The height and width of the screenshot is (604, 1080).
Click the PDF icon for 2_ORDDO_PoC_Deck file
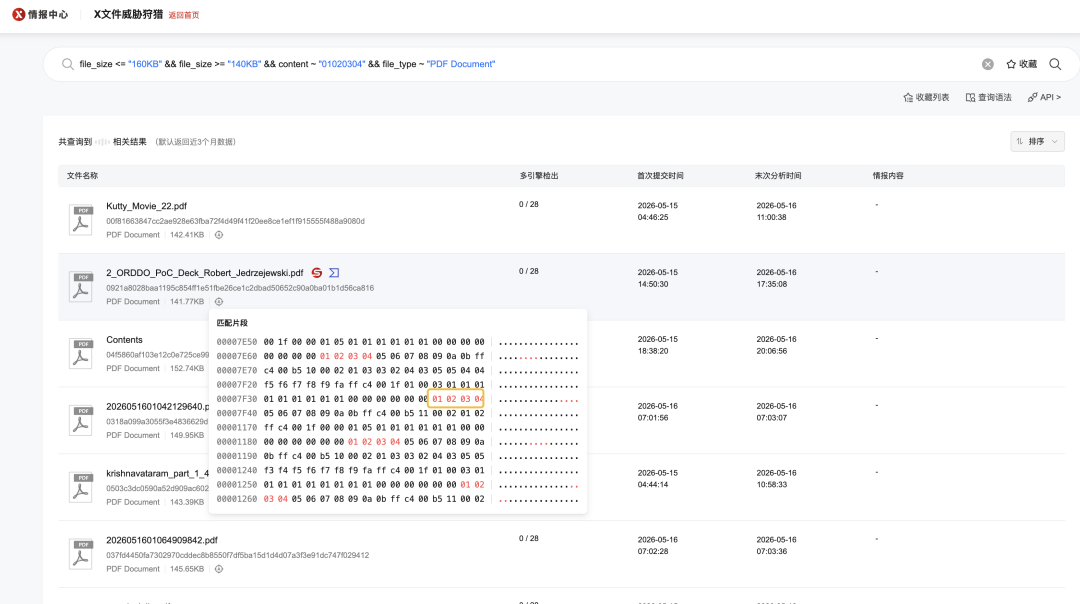(x=81, y=287)
